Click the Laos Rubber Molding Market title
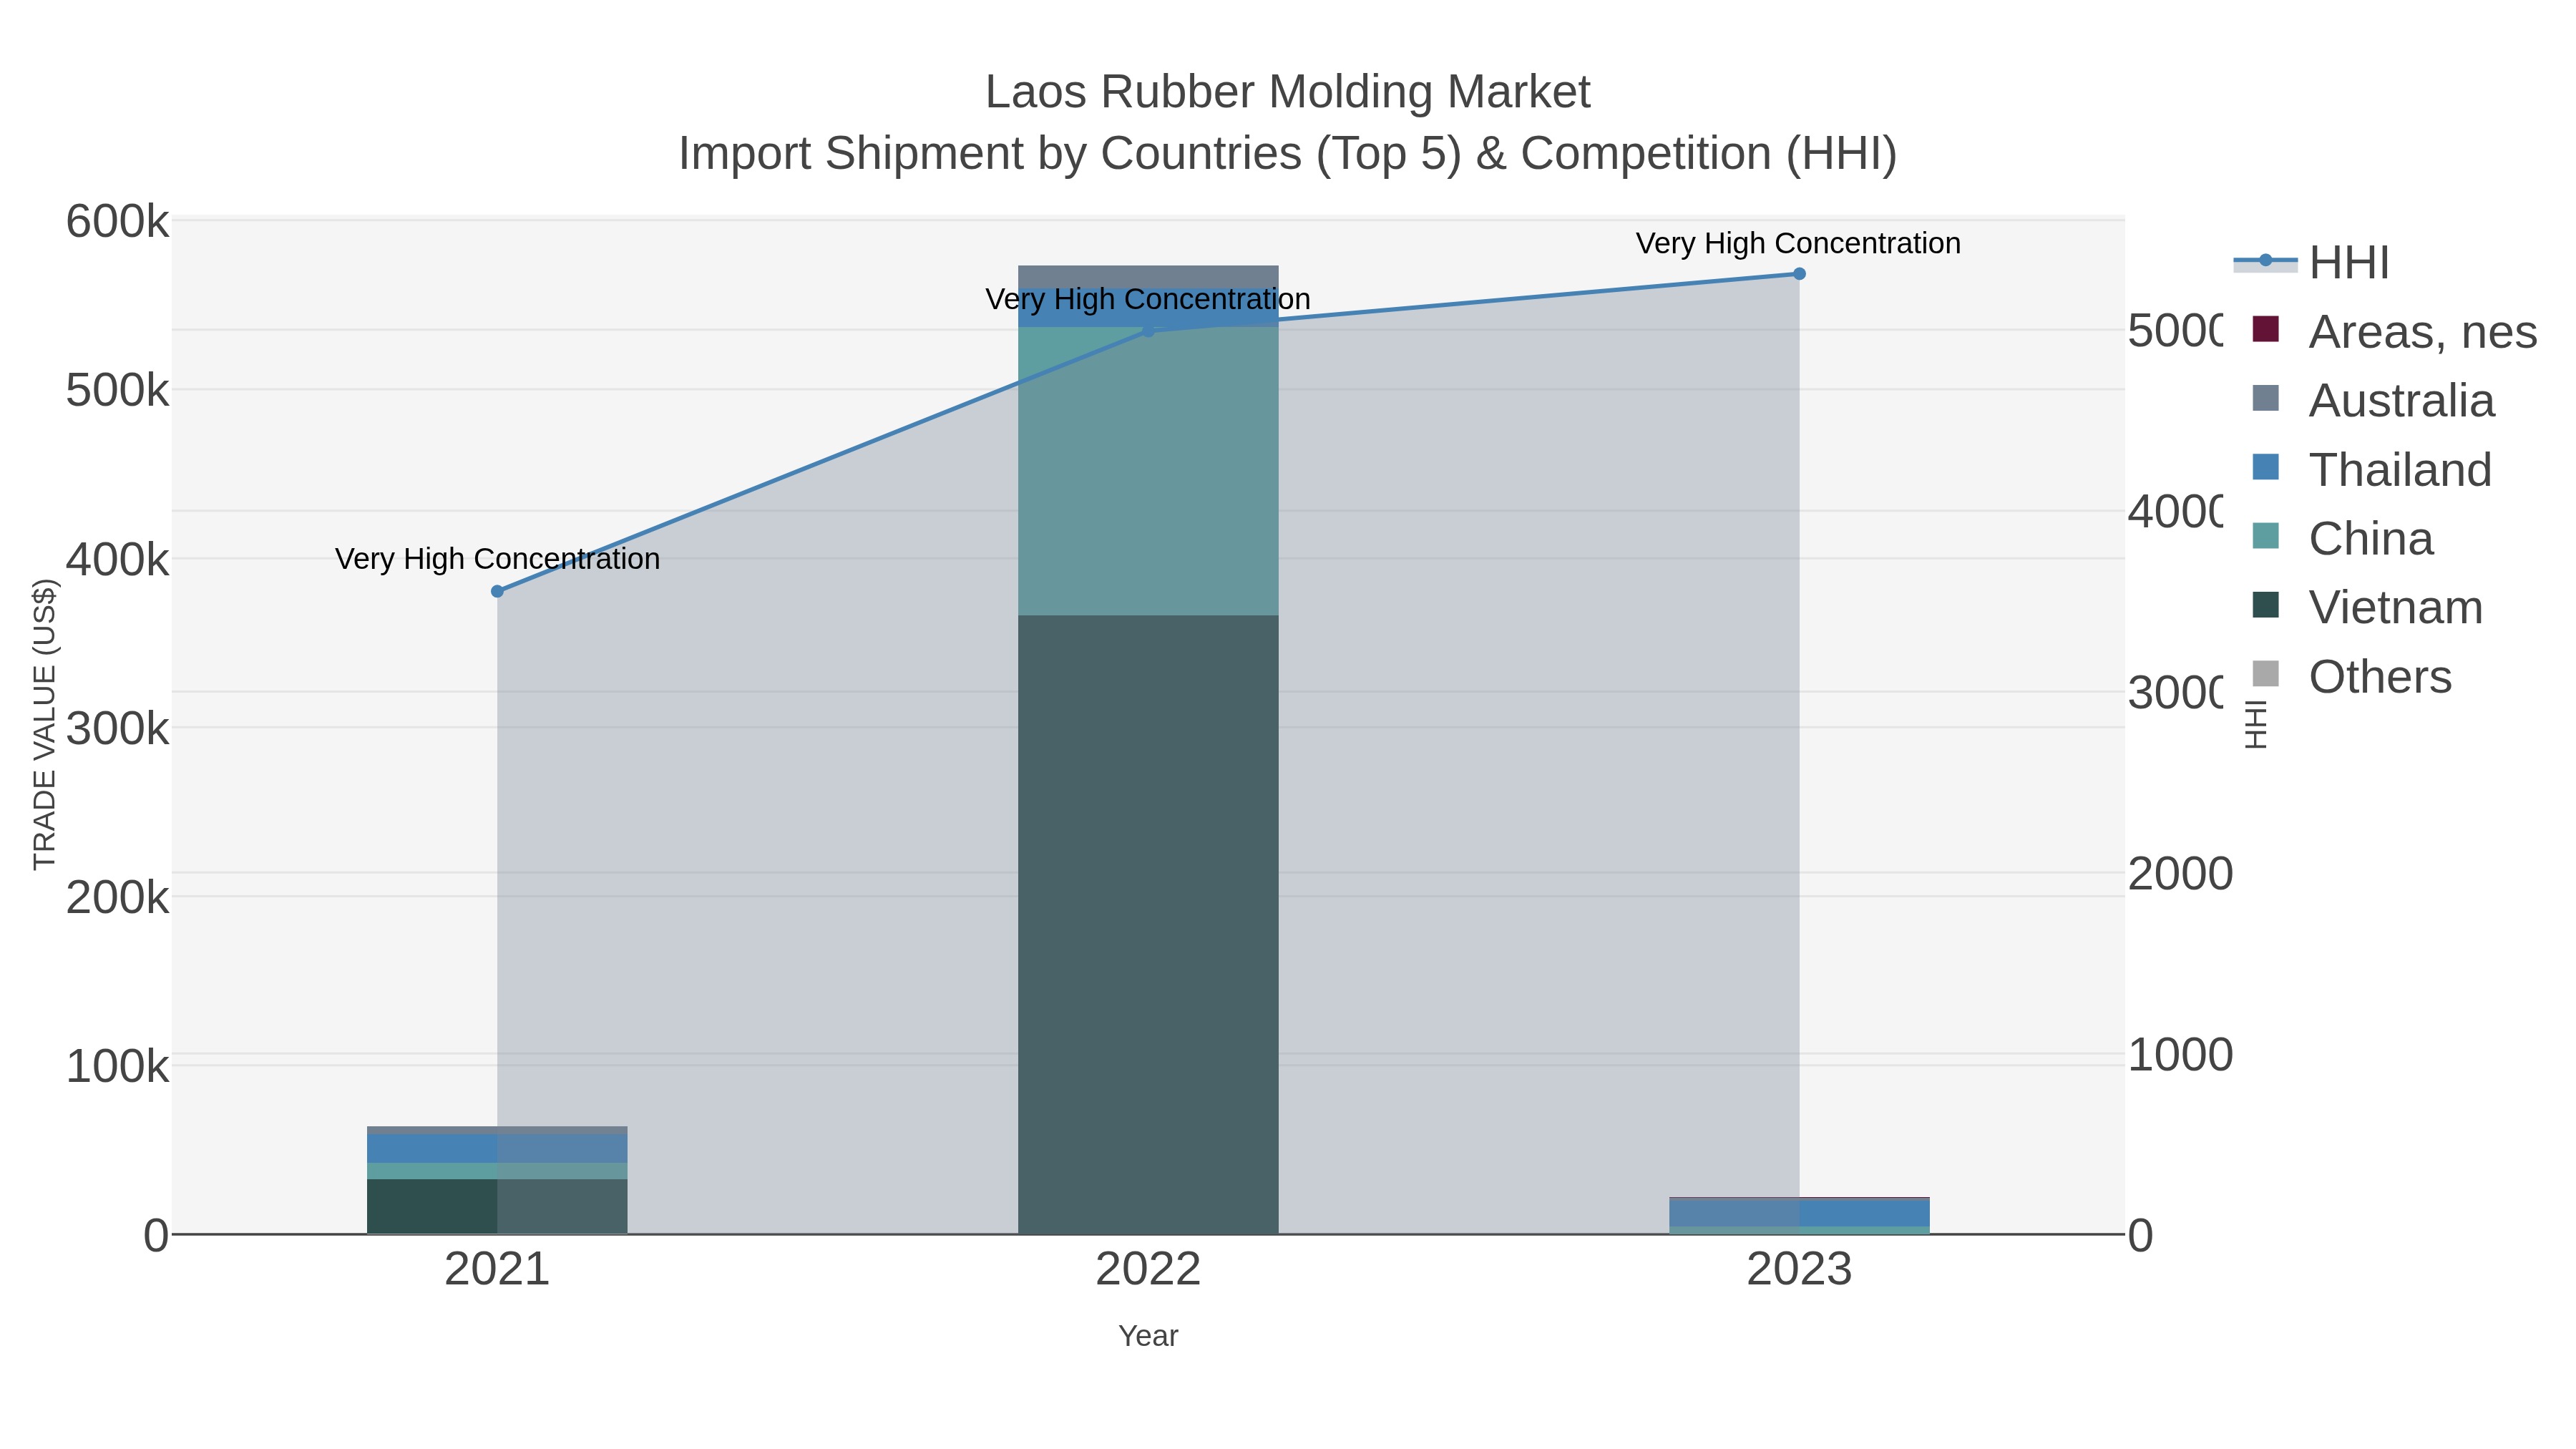The width and height of the screenshot is (2576, 1449). (x=1288, y=92)
